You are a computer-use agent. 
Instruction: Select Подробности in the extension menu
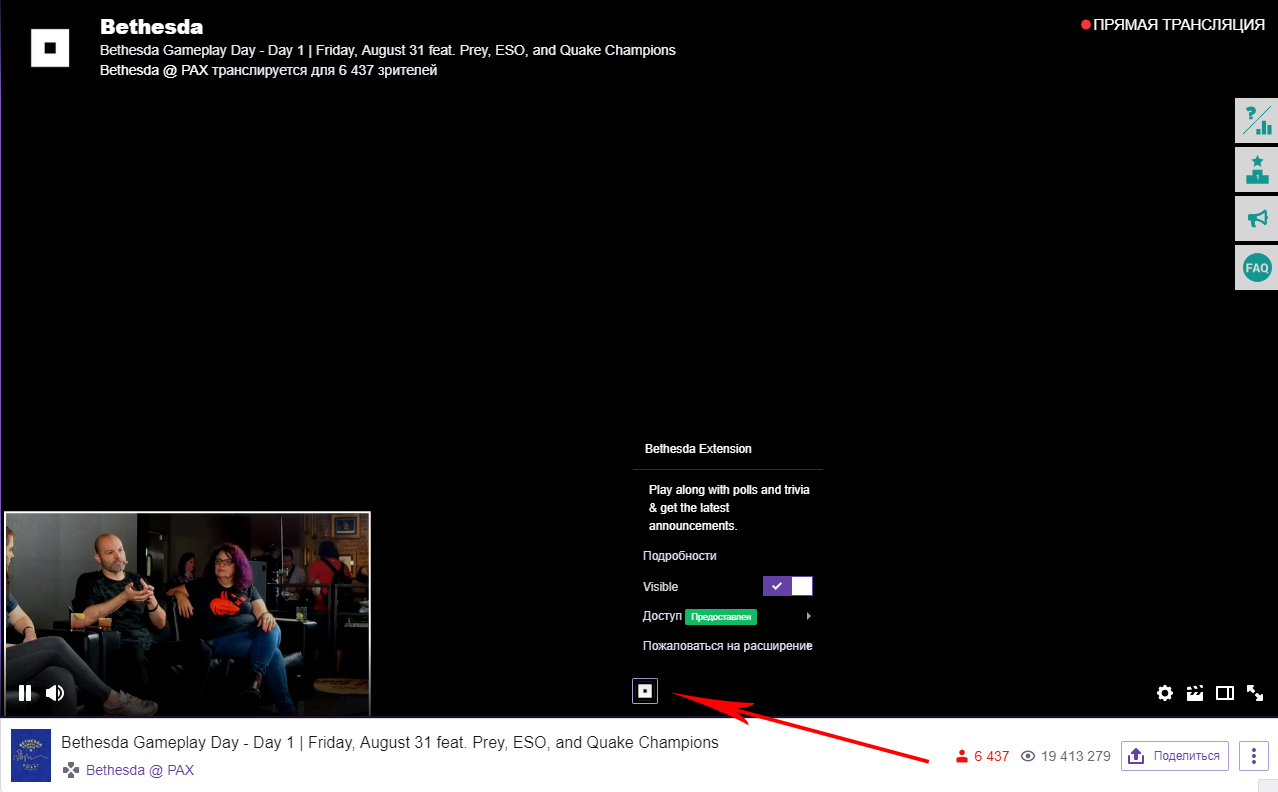pos(680,556)
